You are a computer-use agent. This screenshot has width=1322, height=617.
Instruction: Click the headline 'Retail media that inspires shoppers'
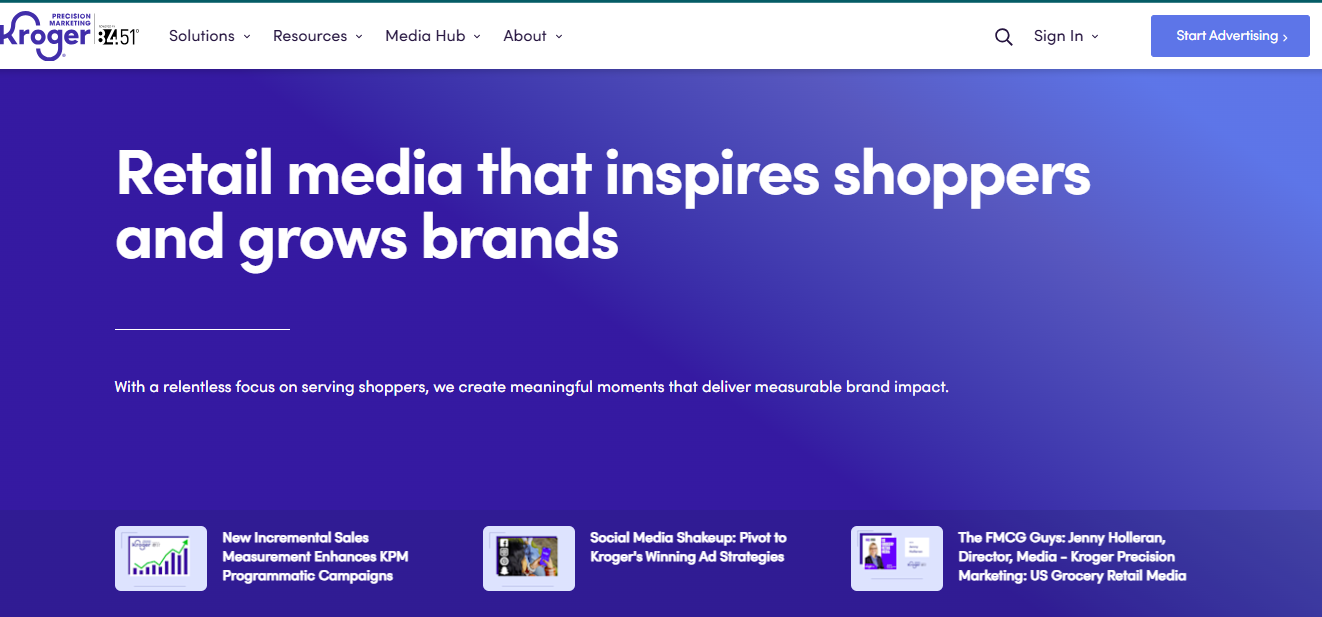[x=603, y=173]
